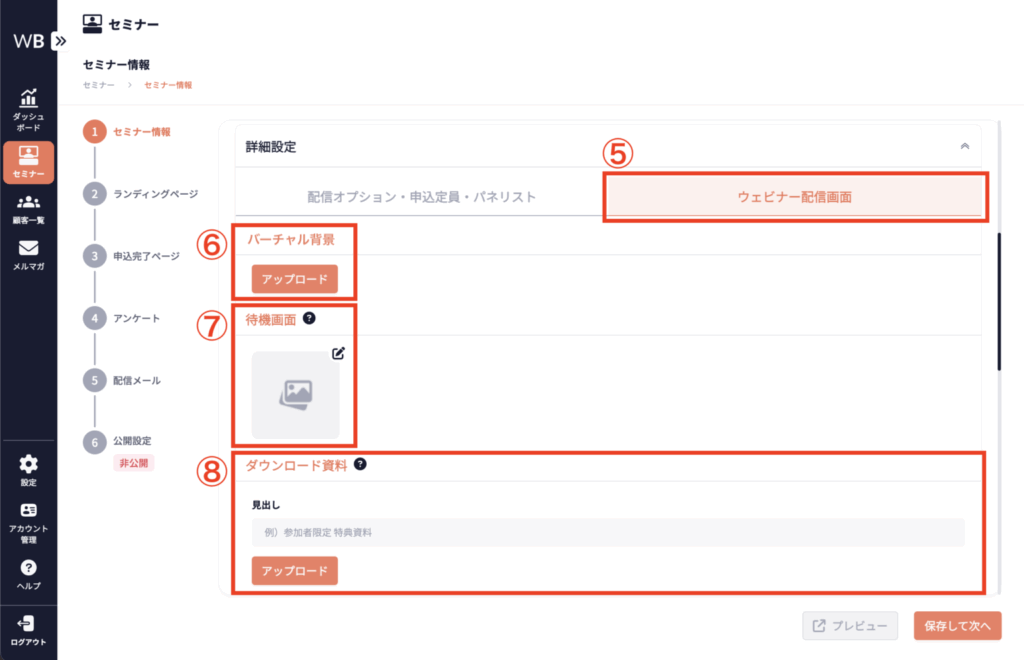Image resolution: width=1024 pixels, height=660 pixels.
Task: Open the Dashboard icon in sidebar
Action: (x=28, y=97)
